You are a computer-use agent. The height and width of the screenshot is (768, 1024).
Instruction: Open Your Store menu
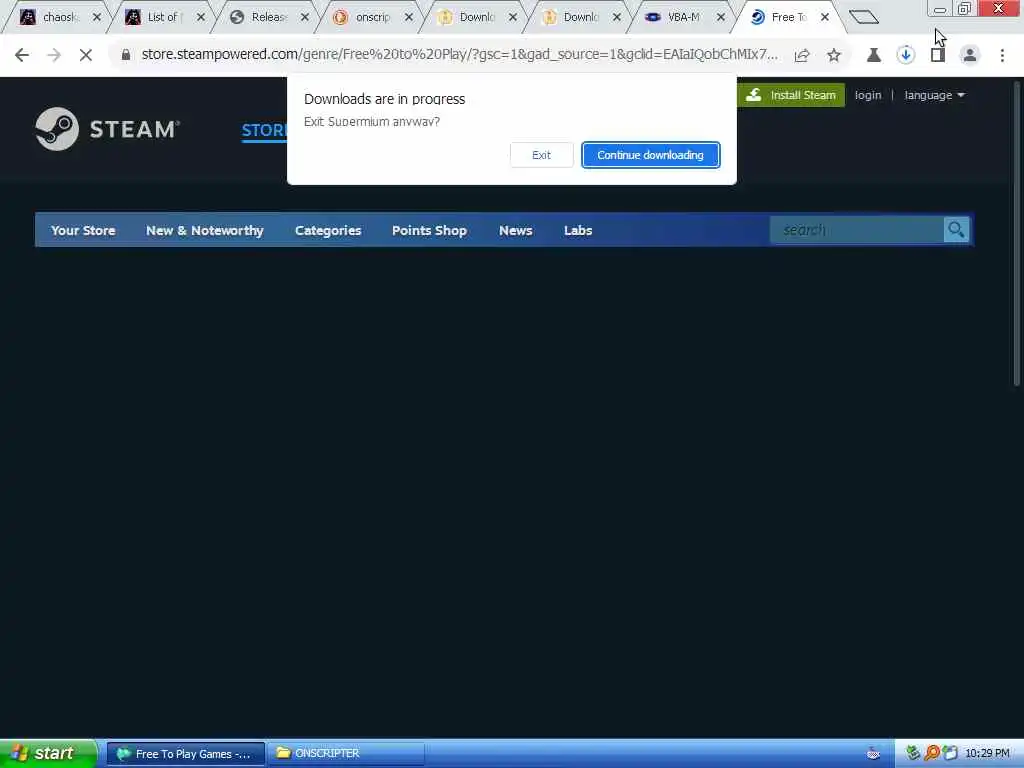click(83, 231)
